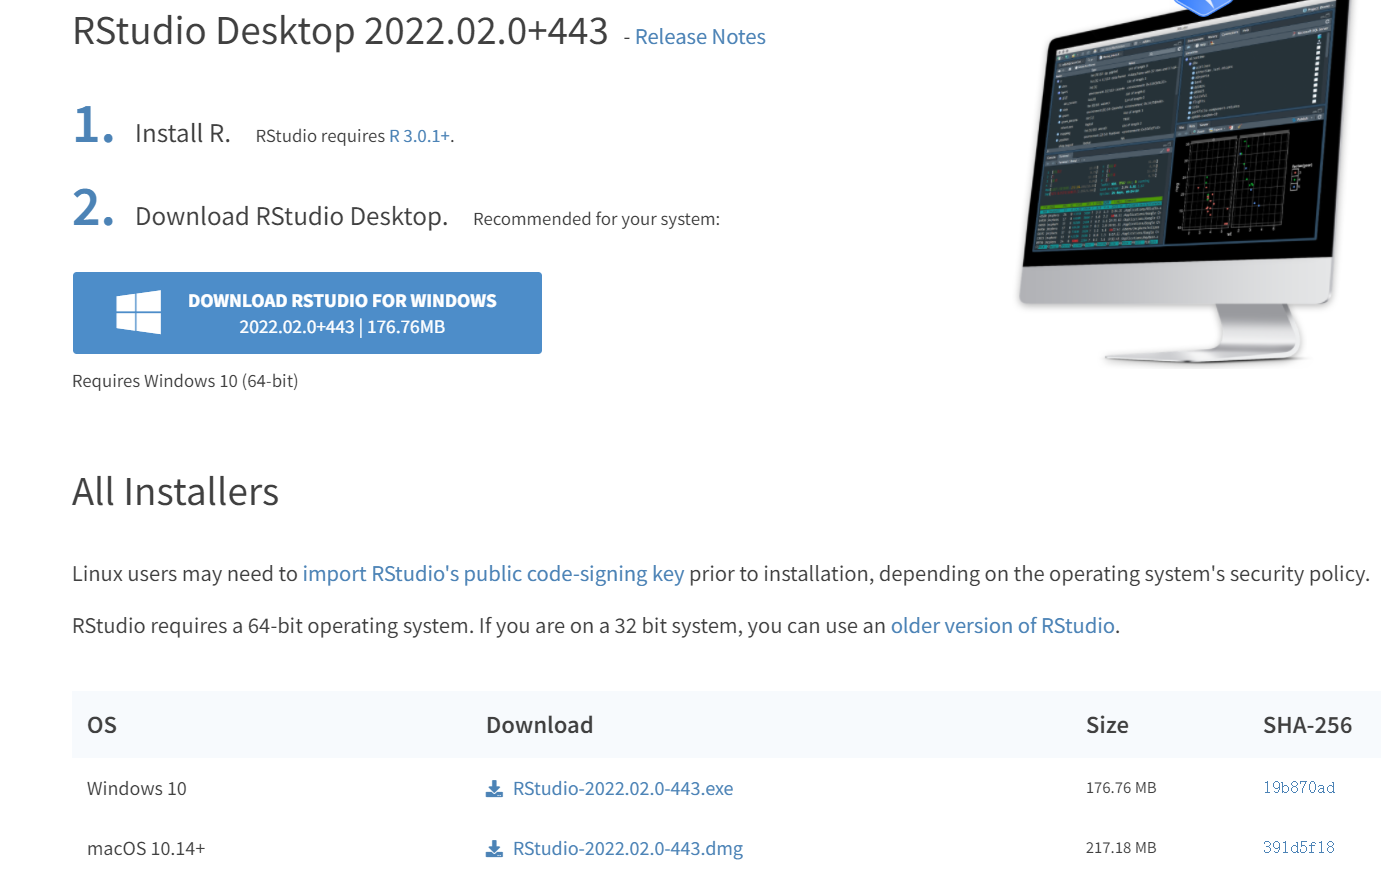Open older version of RStudio link
This screenshot has width=1381, height=869.
1003,626
